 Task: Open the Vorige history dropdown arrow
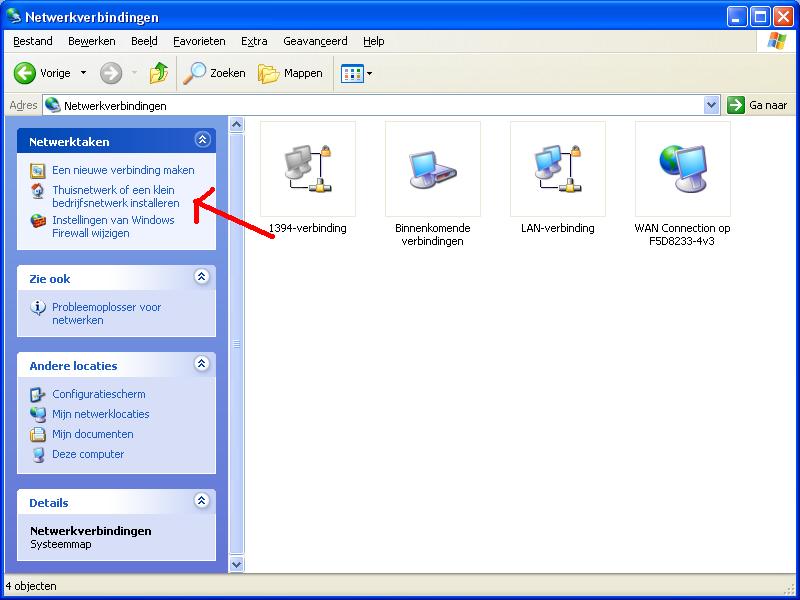point(83,73)
